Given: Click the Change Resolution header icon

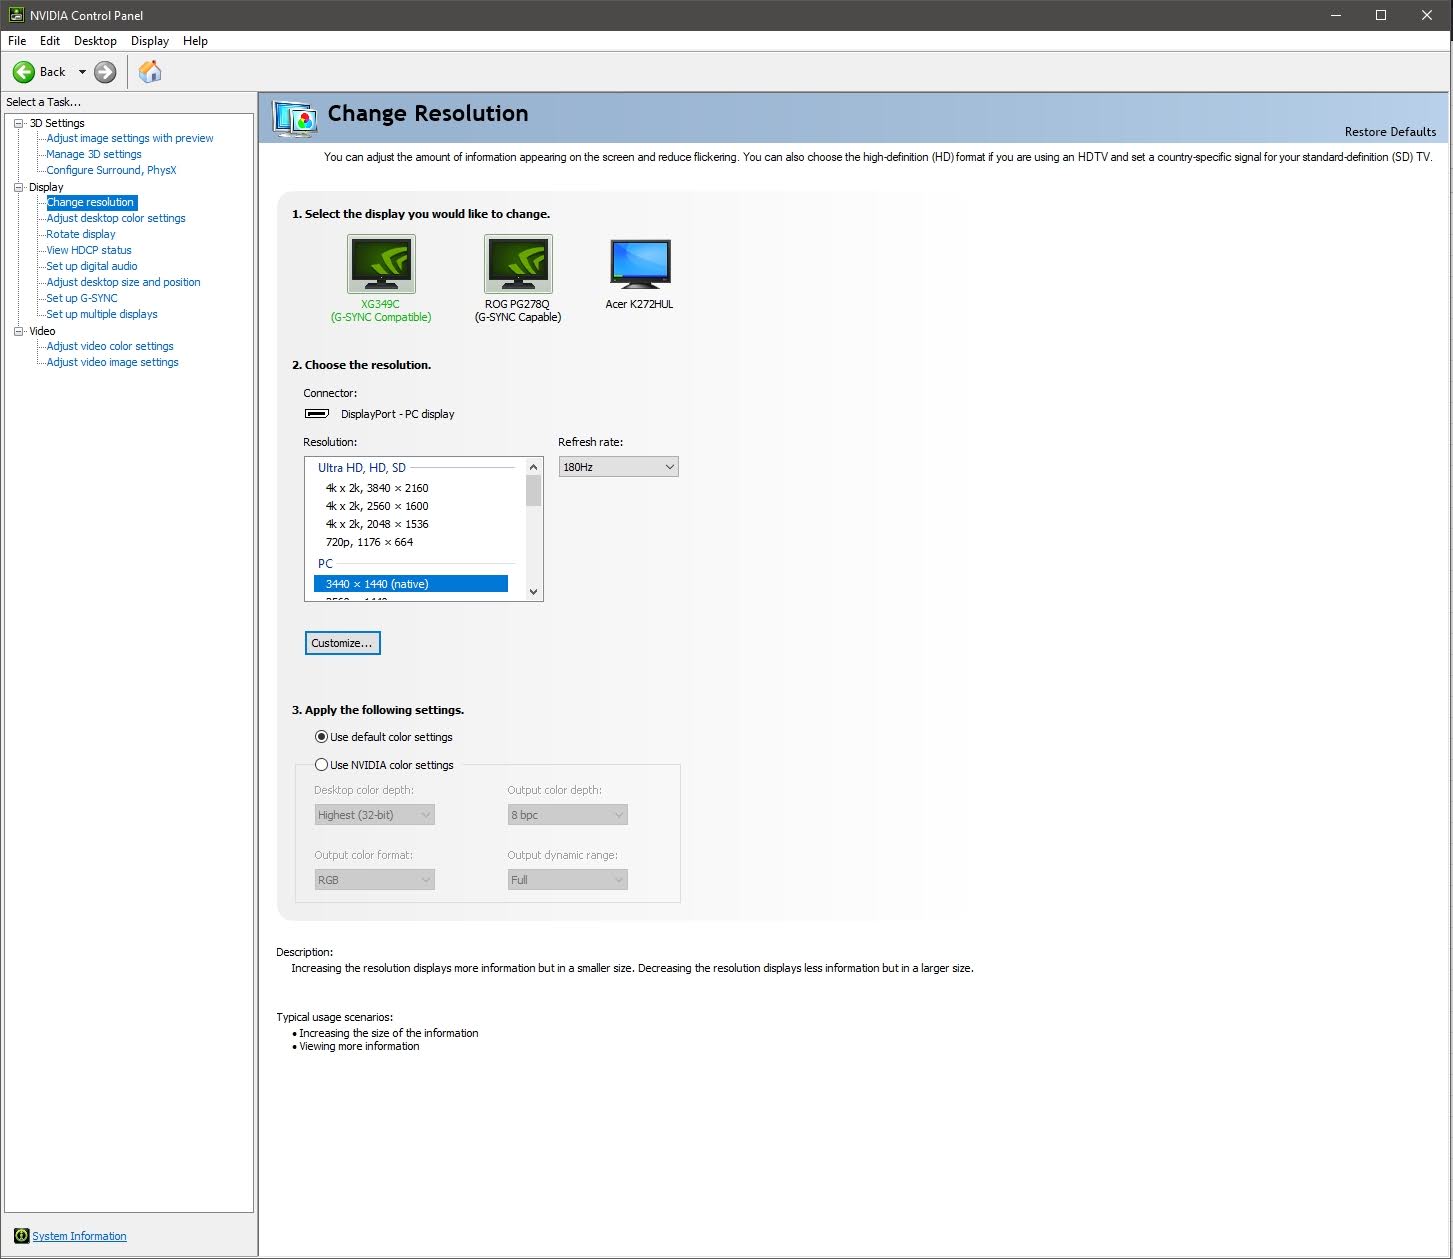Looking at the screenshot, I should 295,119.
